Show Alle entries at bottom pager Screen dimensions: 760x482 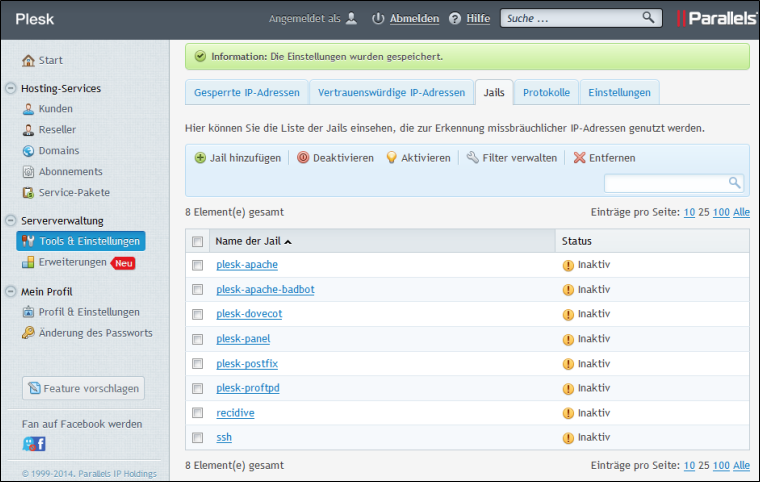[x=741, y=466]
